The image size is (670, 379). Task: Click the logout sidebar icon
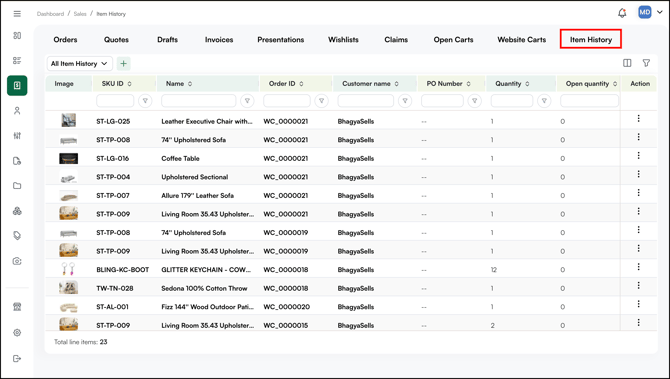(x=17, y=358)
